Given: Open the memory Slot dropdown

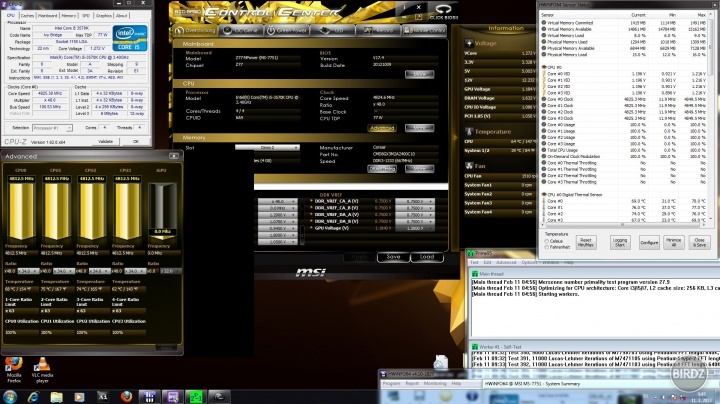Looking at the screenshot, I should point(267,147).
